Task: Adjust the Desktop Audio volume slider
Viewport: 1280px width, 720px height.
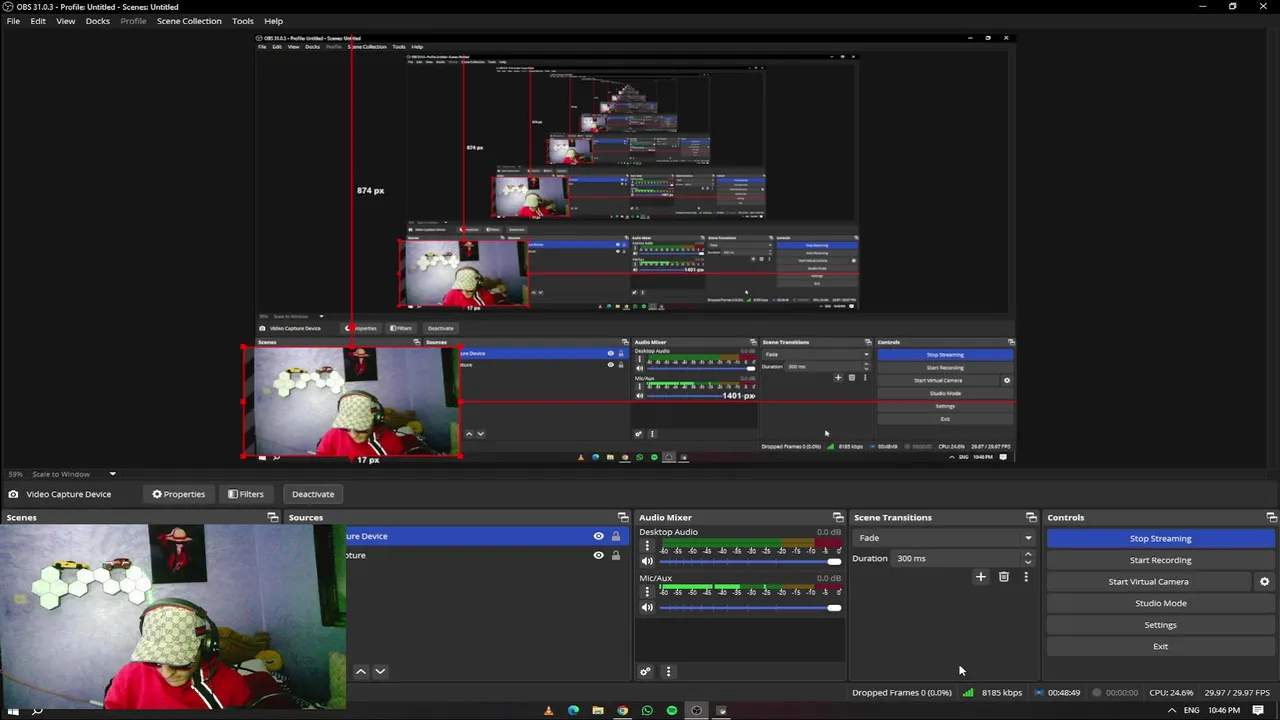Action: (750, 562)
